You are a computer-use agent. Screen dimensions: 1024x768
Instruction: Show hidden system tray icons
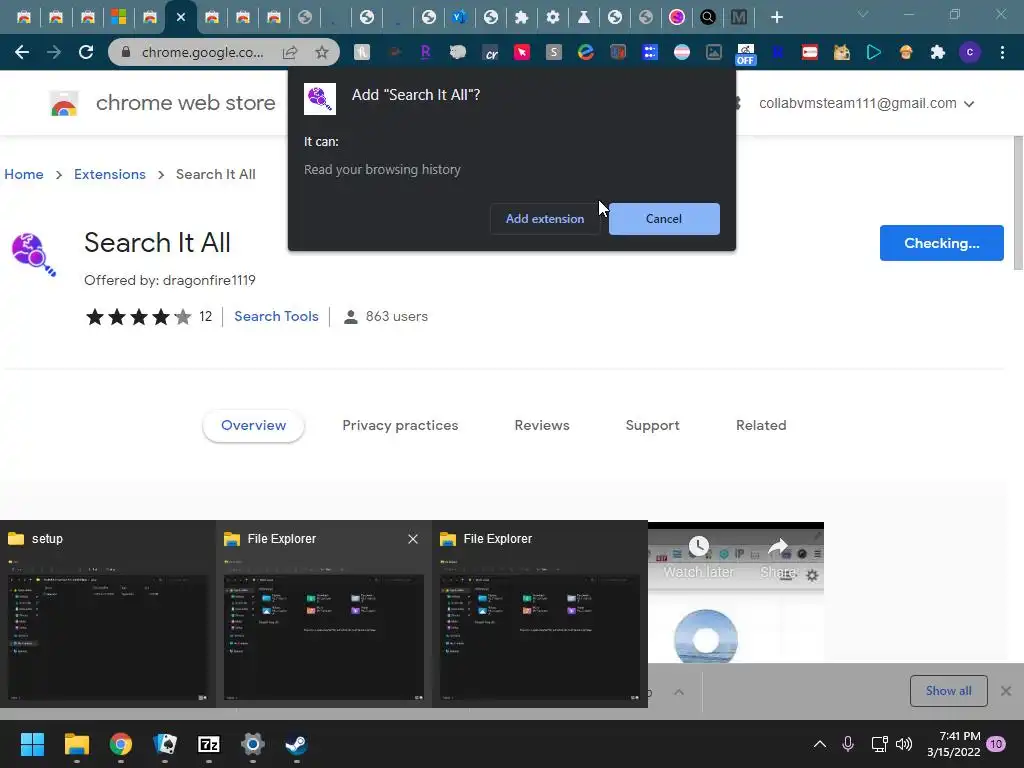click(820, 744)
